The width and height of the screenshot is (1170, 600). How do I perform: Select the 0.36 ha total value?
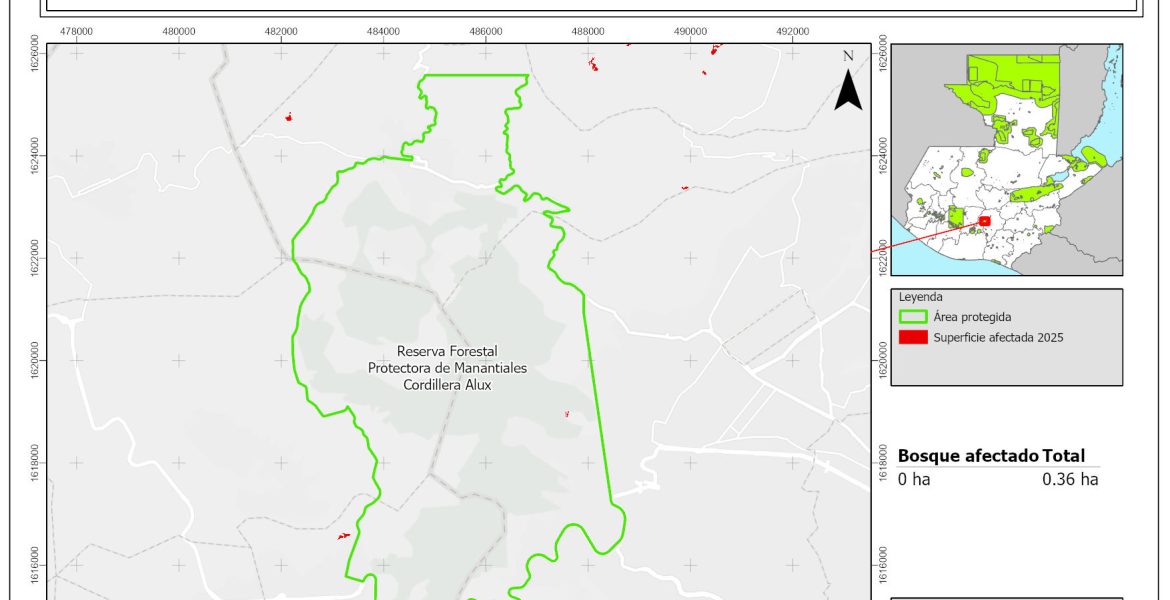click(x=1070, y=479)
